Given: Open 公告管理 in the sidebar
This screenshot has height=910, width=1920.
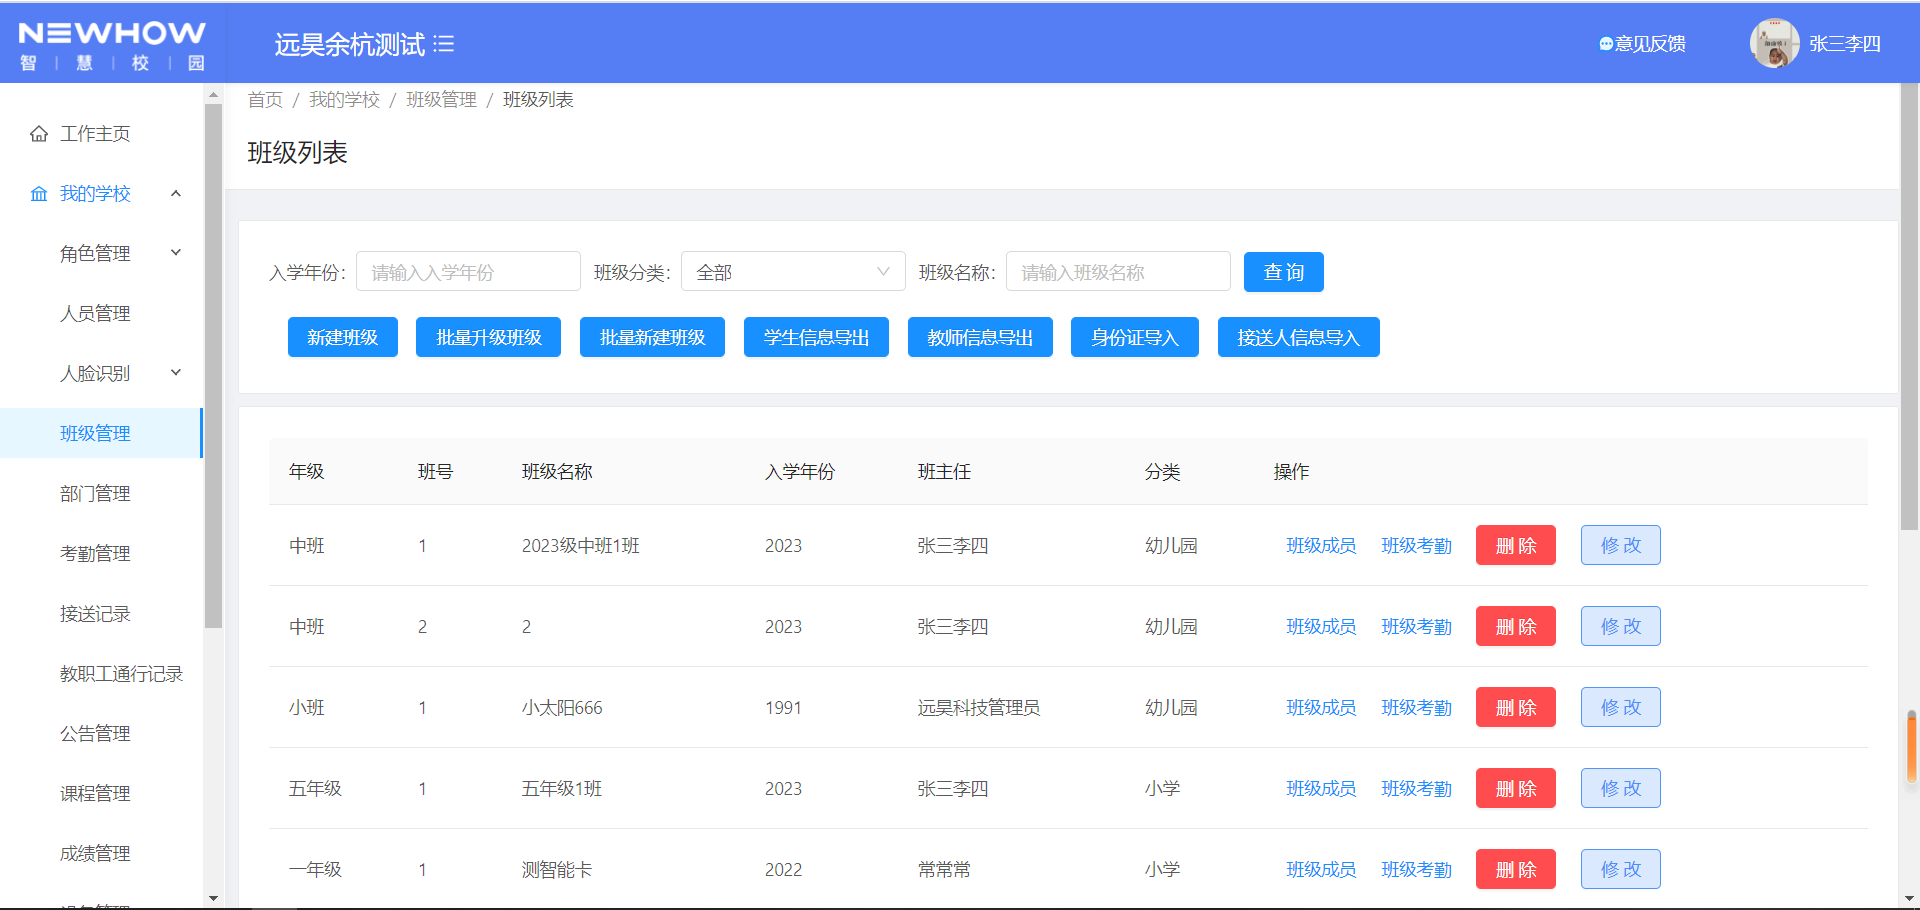Looking at the screenshot, I should 95,734.
